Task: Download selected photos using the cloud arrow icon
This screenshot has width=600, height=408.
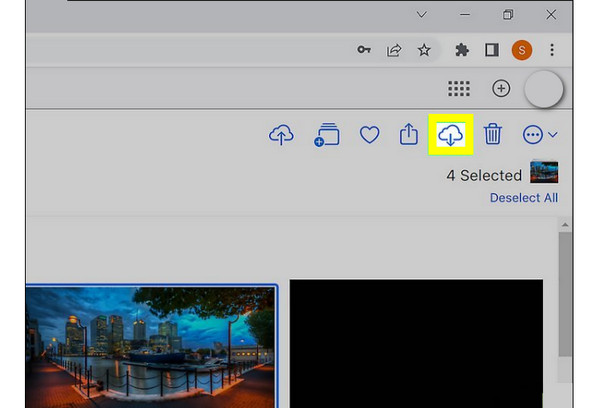Action: 451,135
